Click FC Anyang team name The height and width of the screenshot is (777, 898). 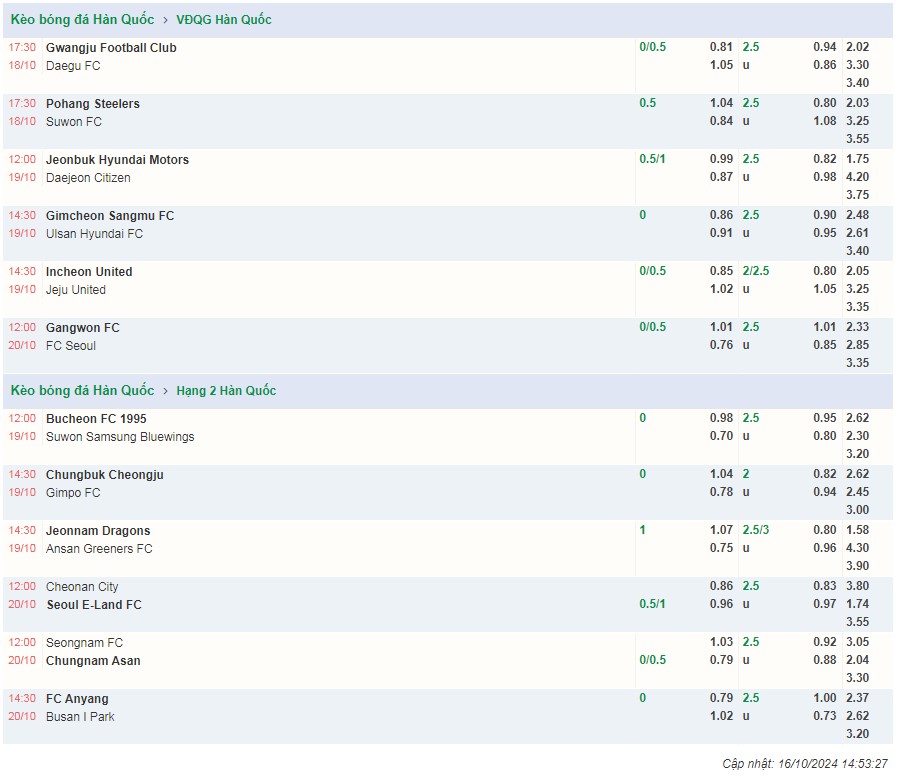pyautogui.click(x=77, y=699)
